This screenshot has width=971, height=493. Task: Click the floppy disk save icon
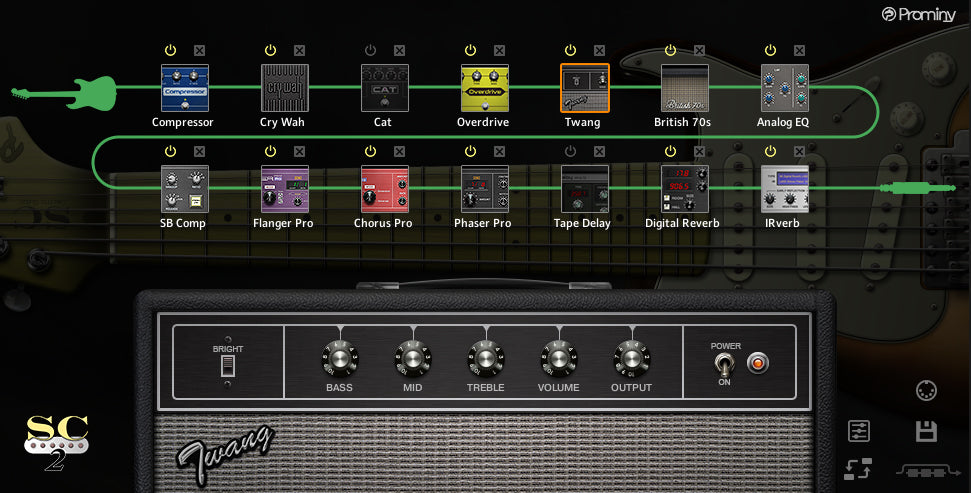point(926,431)
